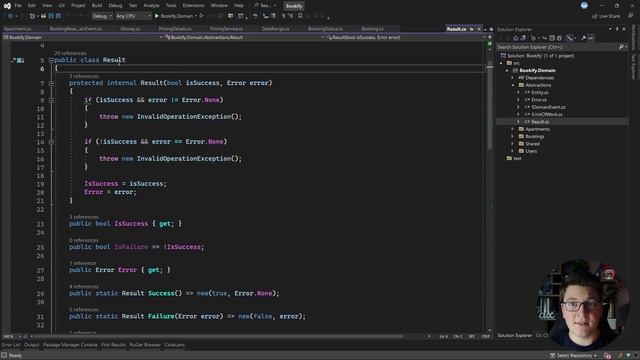Collapse the if block at line 9
This screenshot has width=640, height=360.
pyautogui.click(x=51, y=100)
